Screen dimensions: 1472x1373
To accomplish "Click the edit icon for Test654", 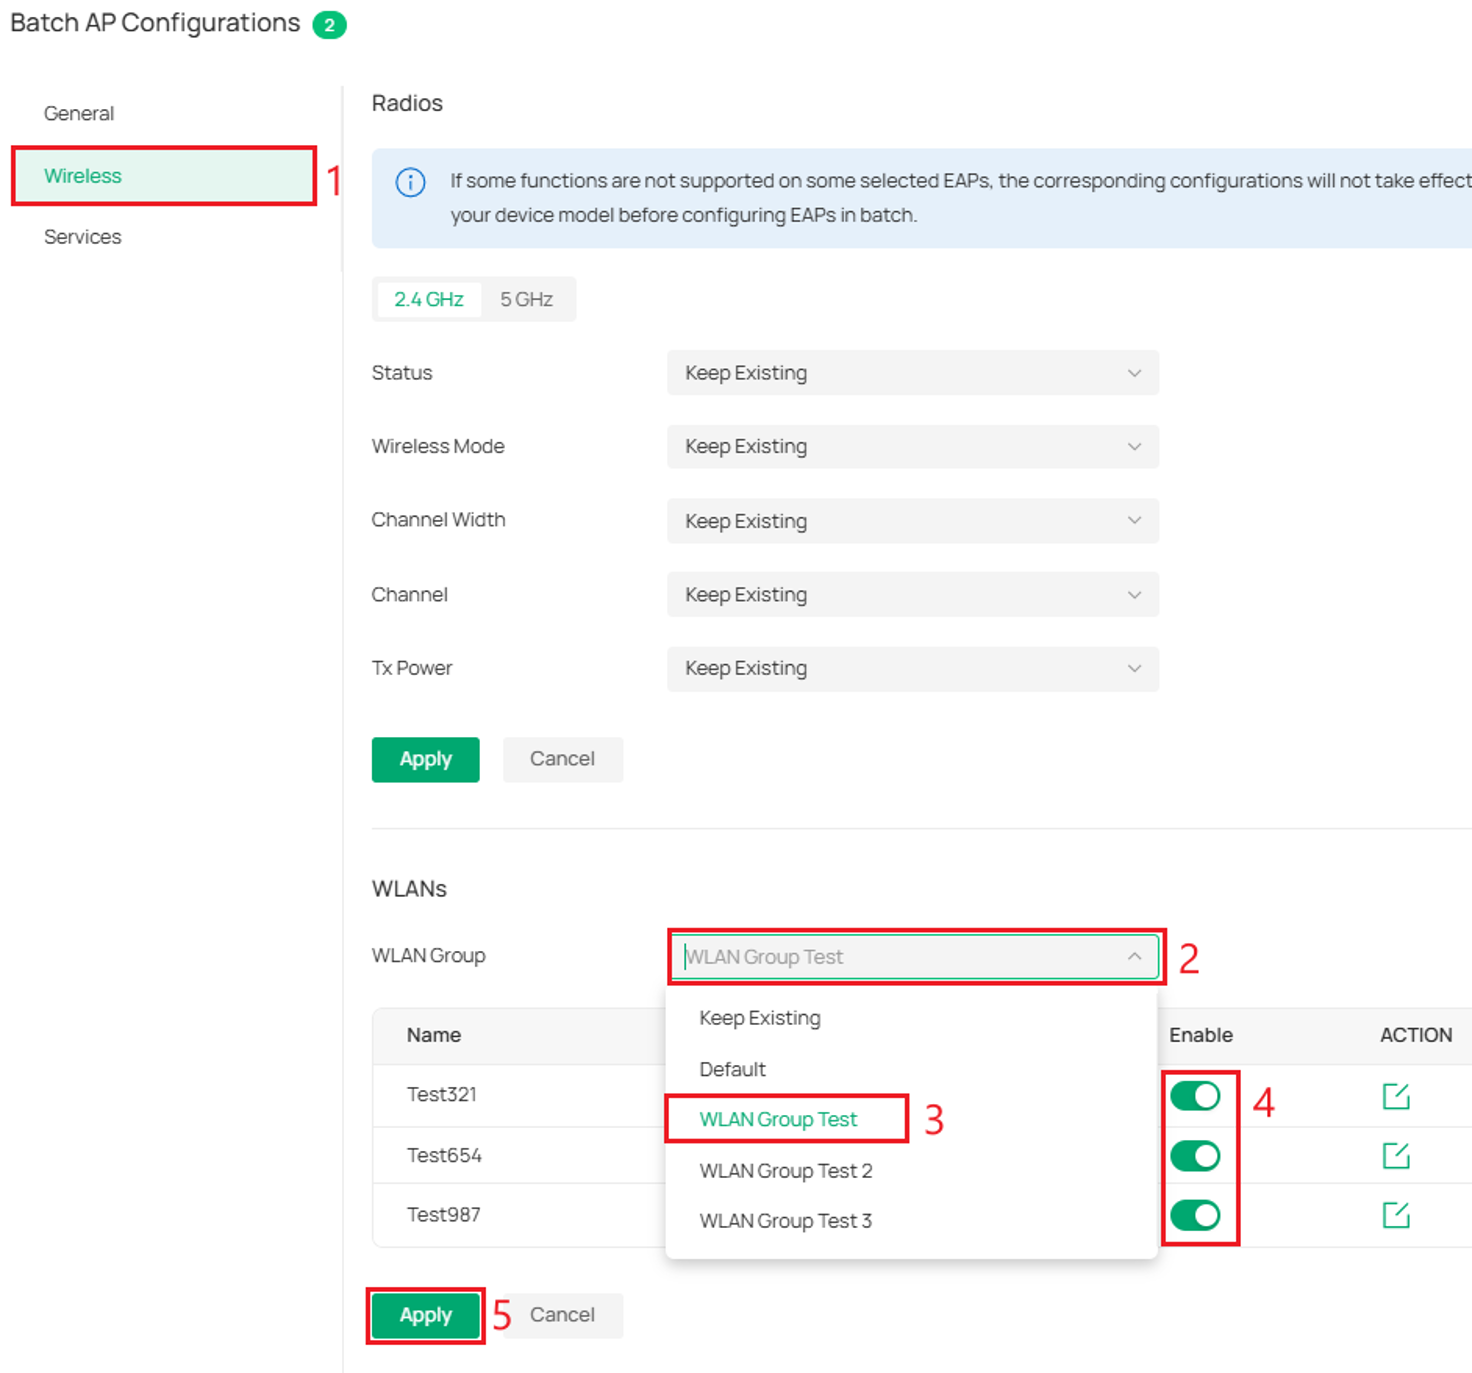I will coord(1395,1156).
